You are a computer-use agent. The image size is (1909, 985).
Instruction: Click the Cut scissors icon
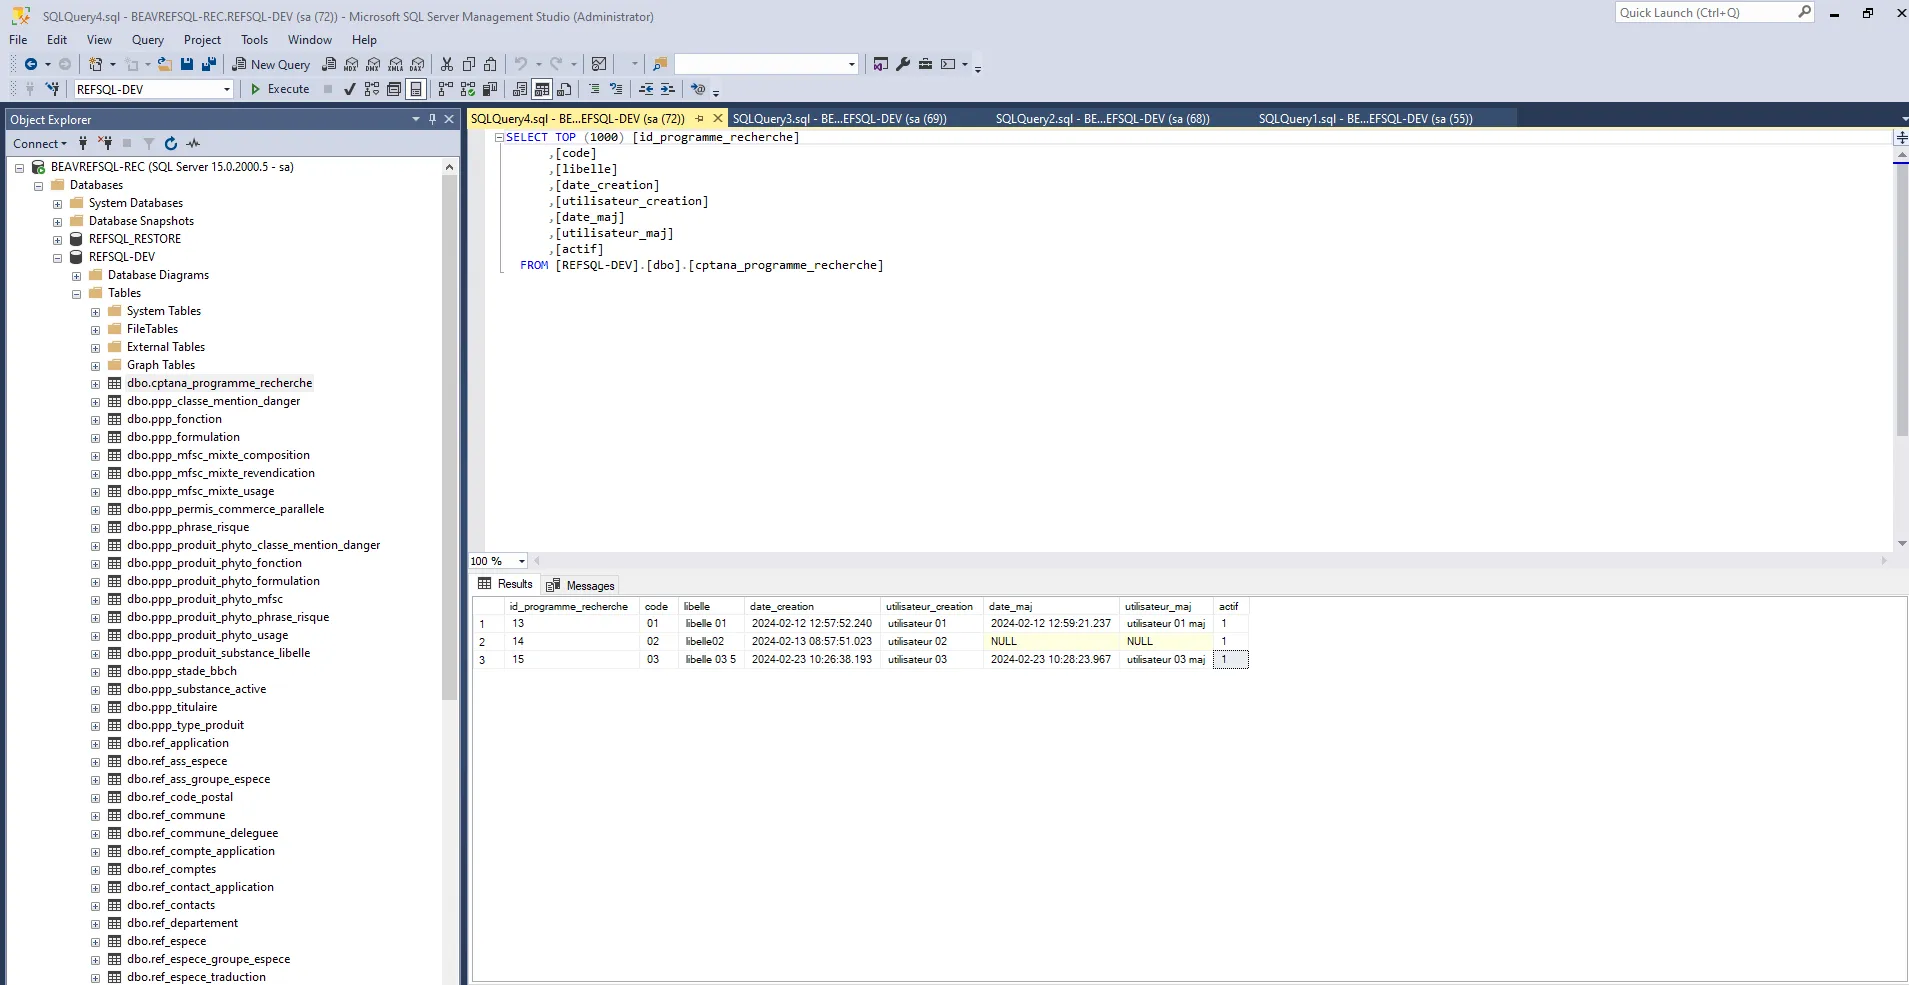(x=447, y=64)
